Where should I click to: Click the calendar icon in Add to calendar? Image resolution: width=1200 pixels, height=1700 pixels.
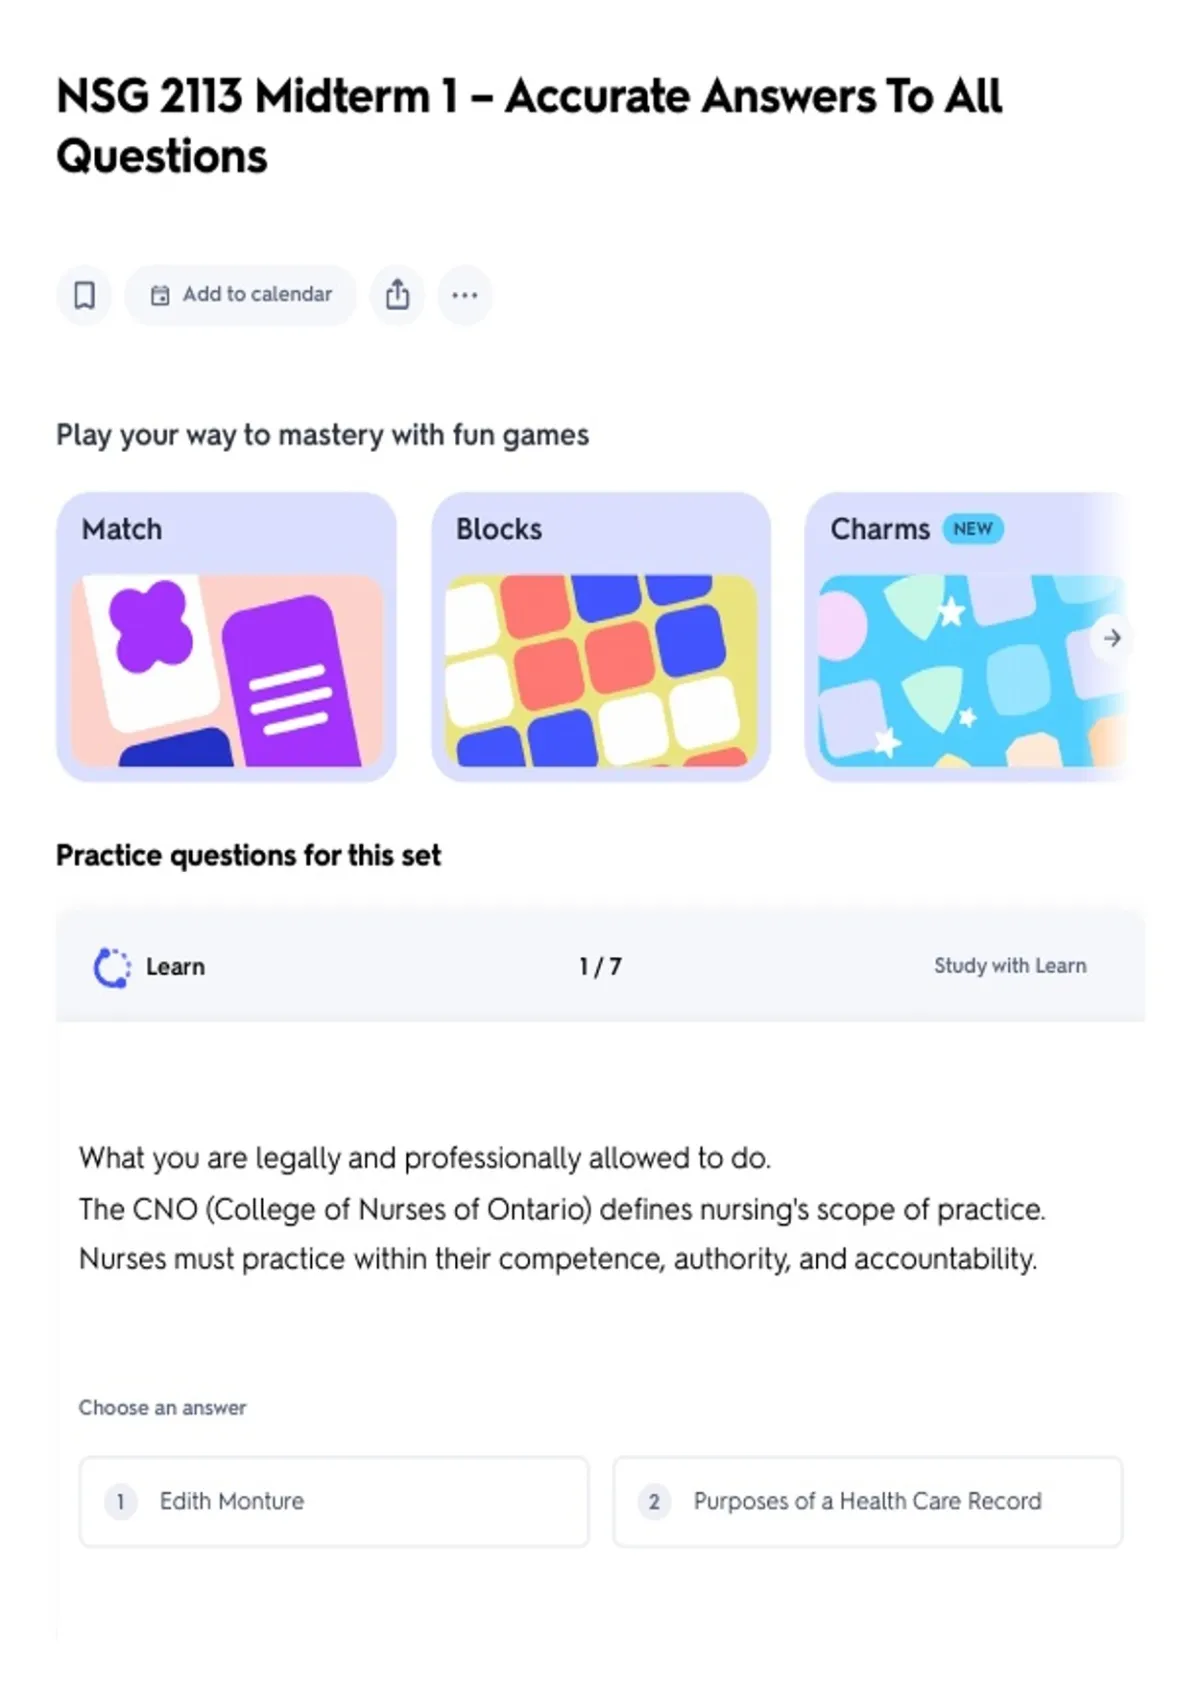click(160, 295)
